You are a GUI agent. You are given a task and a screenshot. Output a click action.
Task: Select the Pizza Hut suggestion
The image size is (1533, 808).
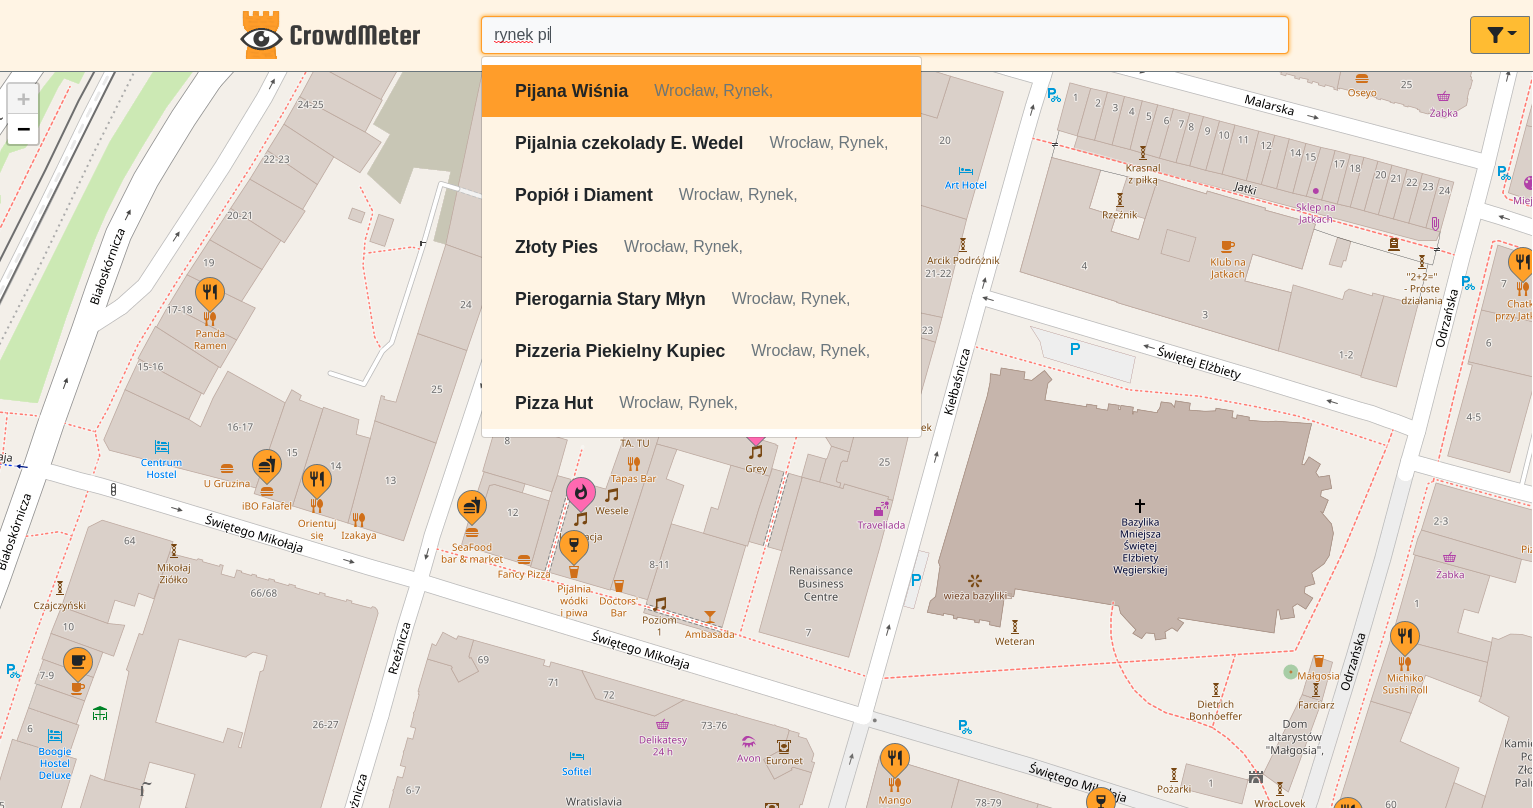tap(701, 403)
